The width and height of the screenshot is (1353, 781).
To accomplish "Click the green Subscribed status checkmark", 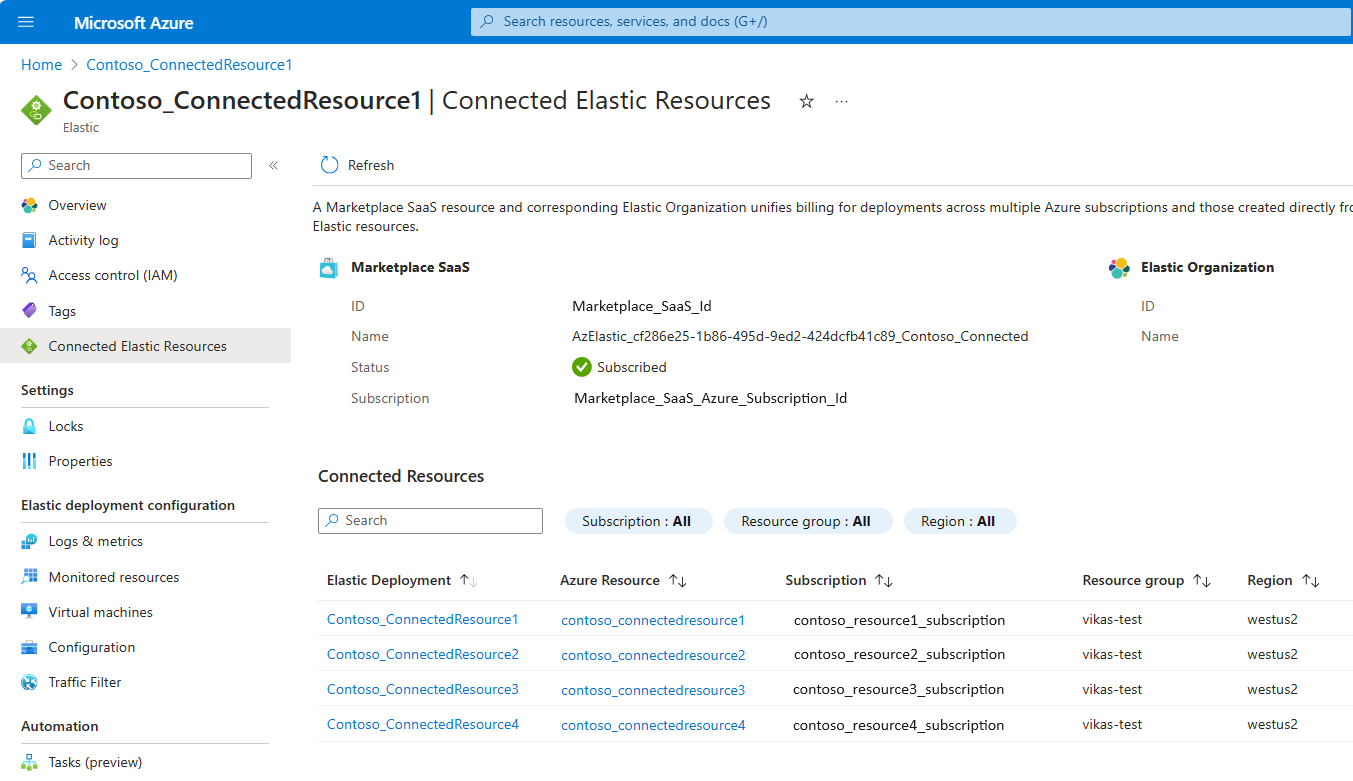I will coord(581,367).
